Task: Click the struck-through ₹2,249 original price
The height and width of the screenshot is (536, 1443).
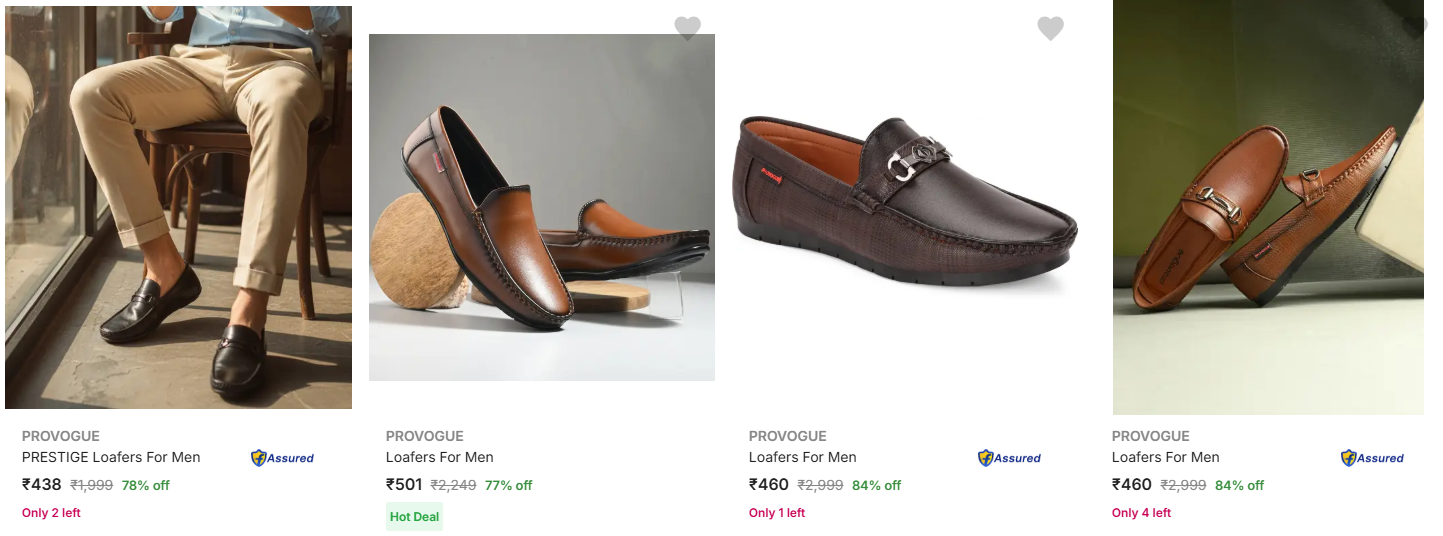Action: pos(453,486)
